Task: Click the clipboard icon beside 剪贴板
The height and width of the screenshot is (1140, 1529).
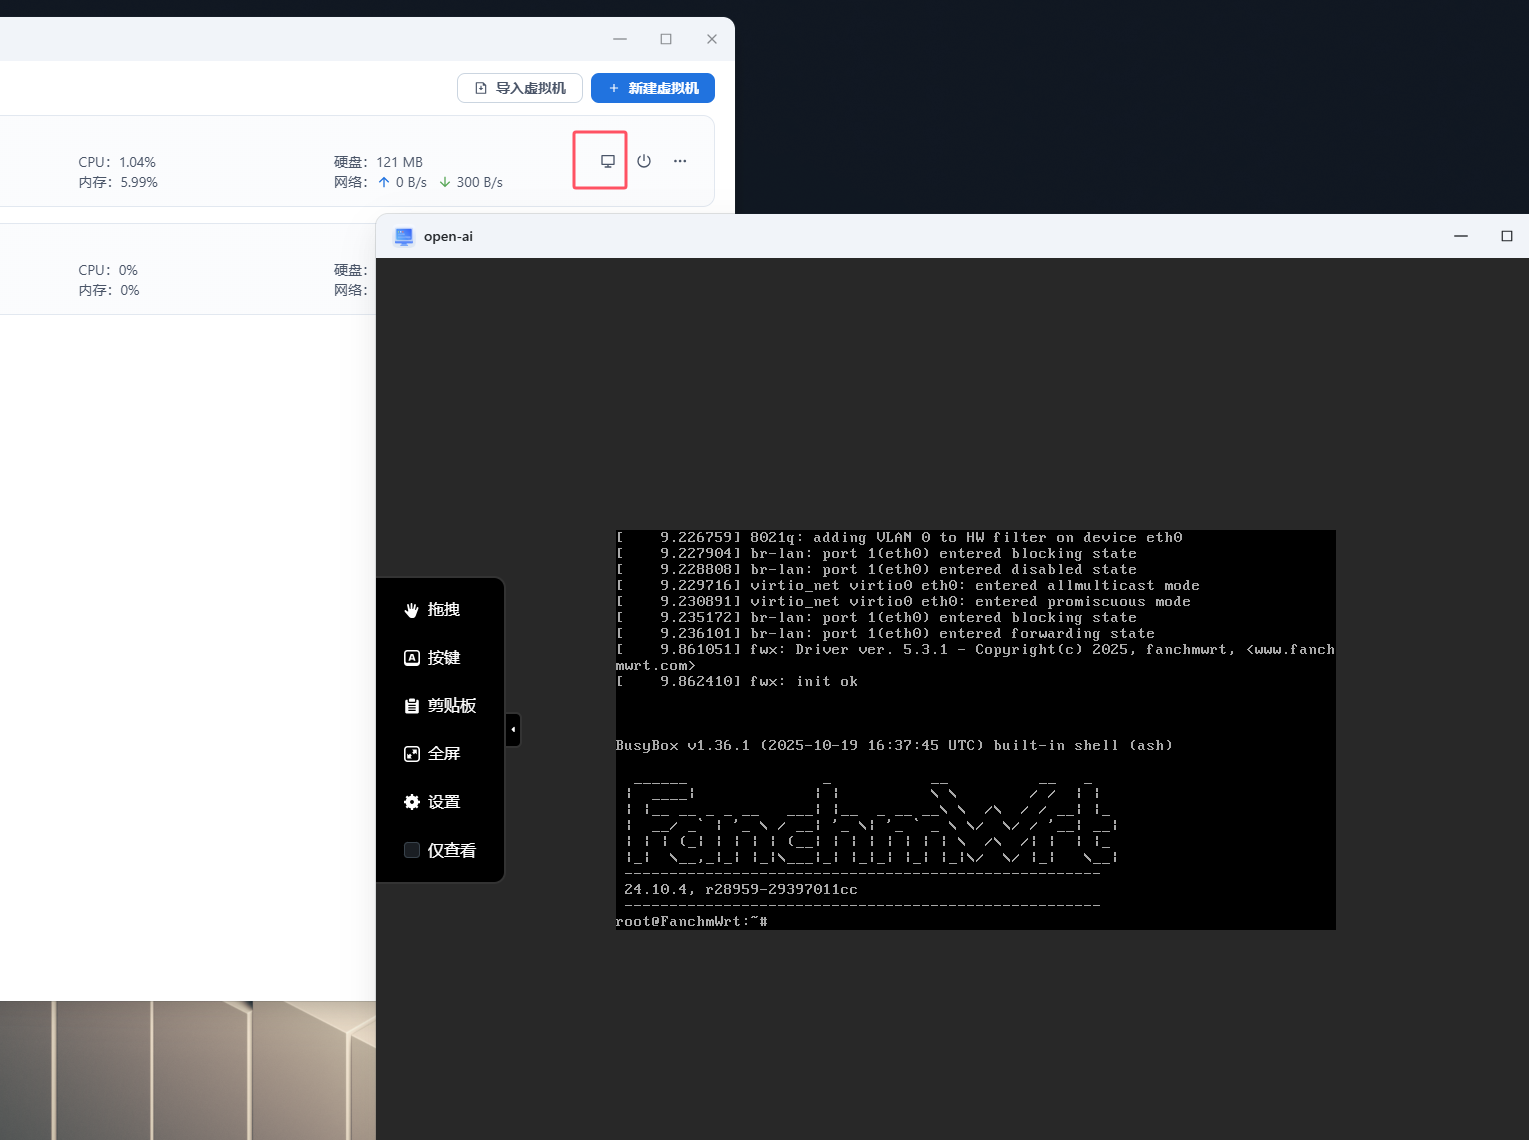Action: pyautogui.click(x=412, y=706)
